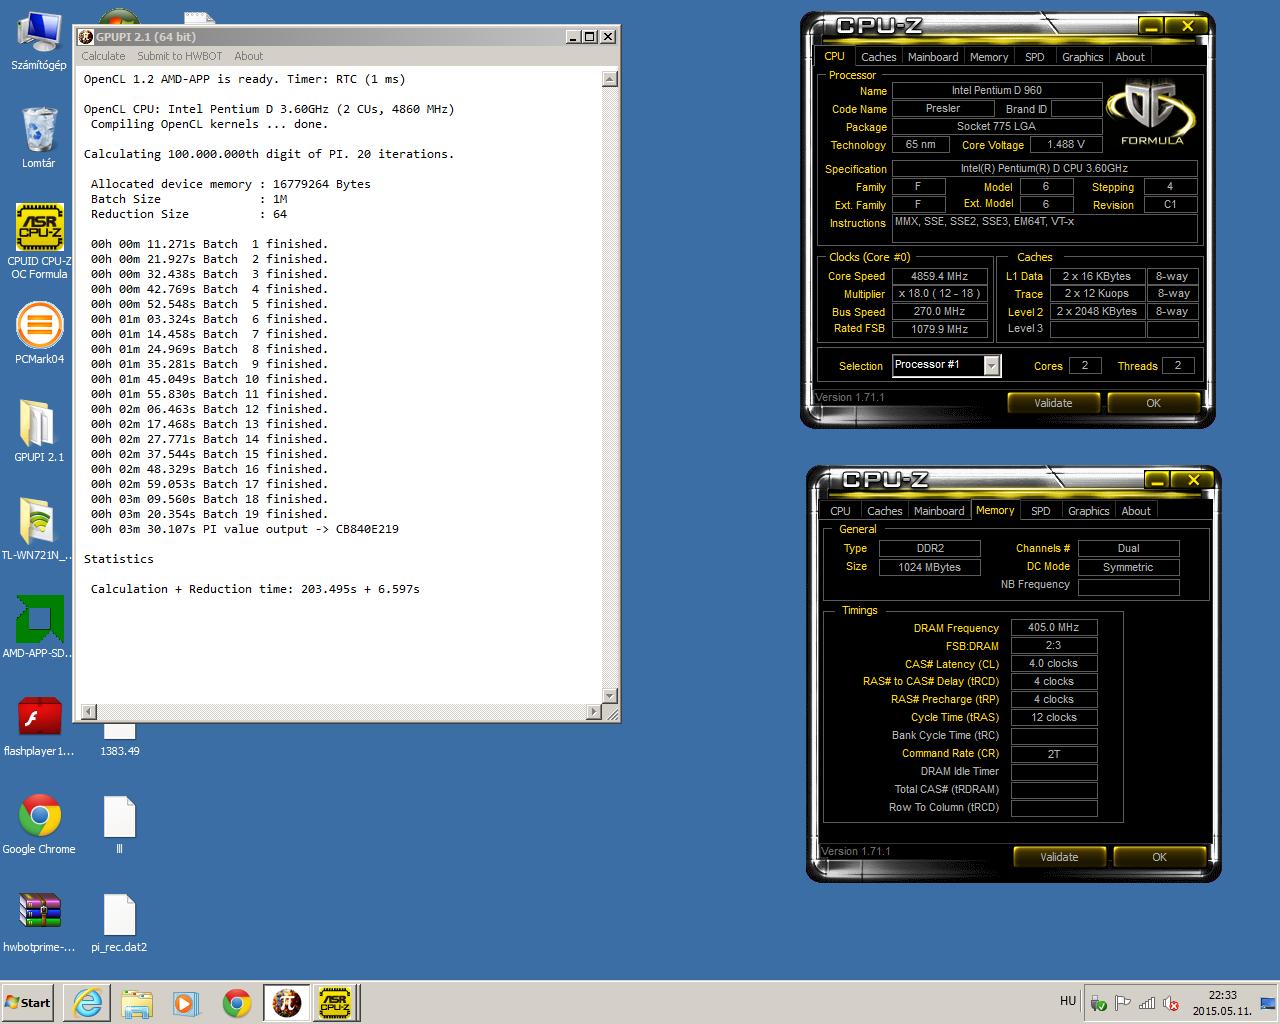Switch to About tab in lower CPU-Z
The height and width of the screenshot is (1024, 1280).
click(x=1136, y=511)
